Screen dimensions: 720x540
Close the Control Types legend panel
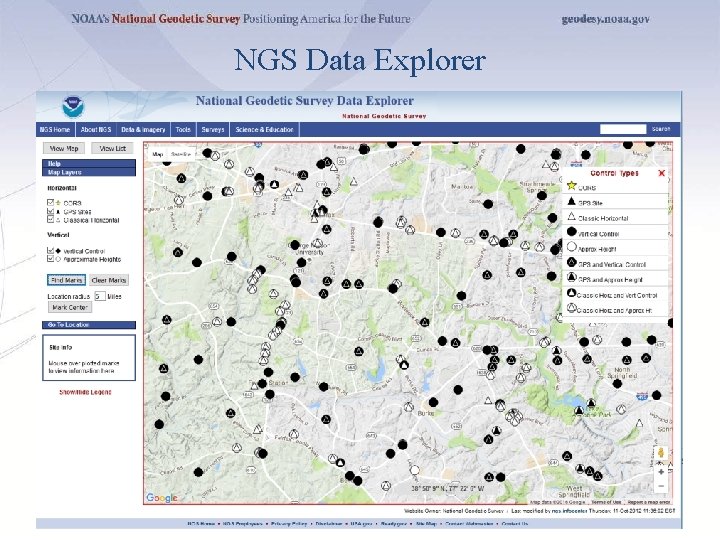coord(661,173)
